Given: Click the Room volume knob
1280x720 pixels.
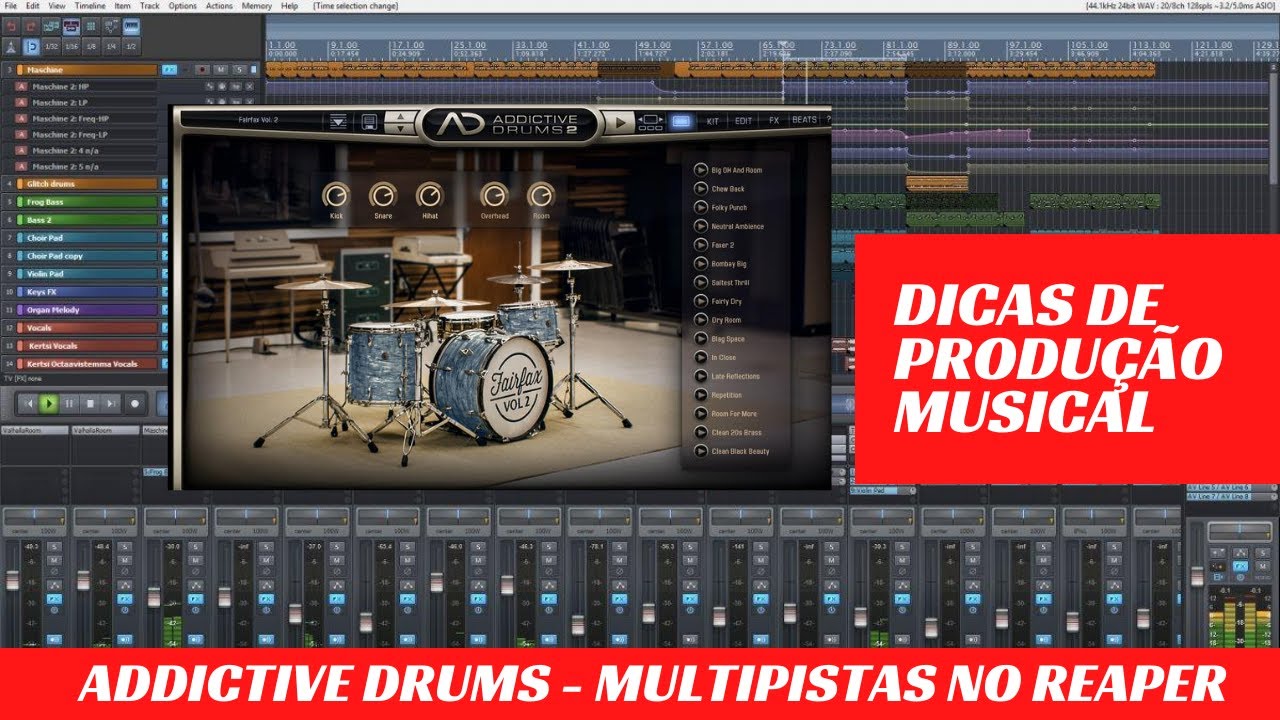Looking at the screenshot, I should 541,194.
